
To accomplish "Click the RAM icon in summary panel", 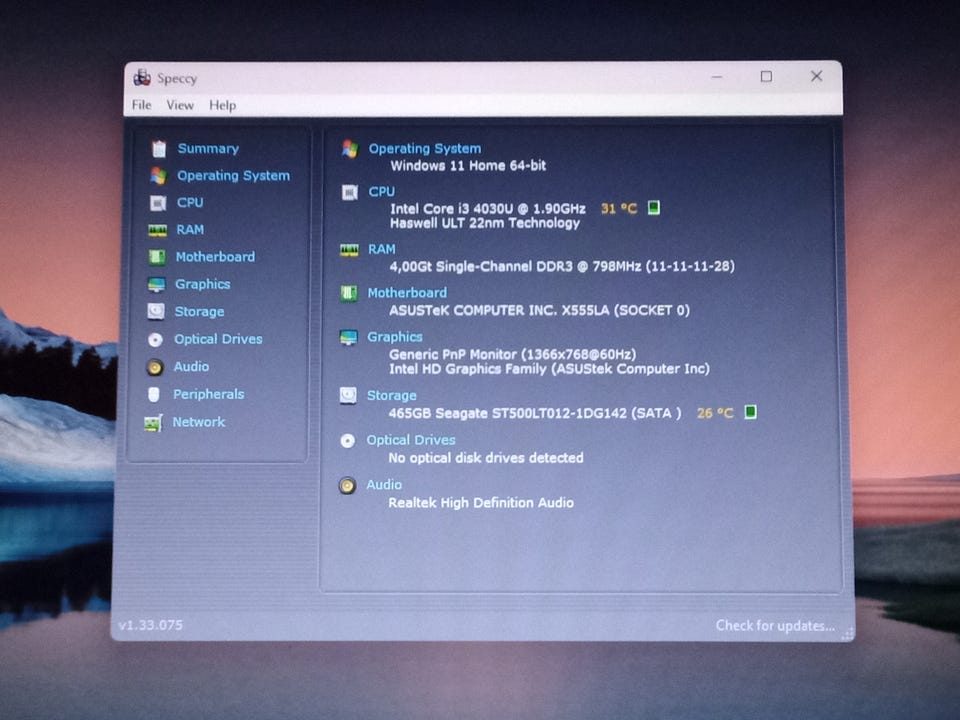I will [349, 250].
